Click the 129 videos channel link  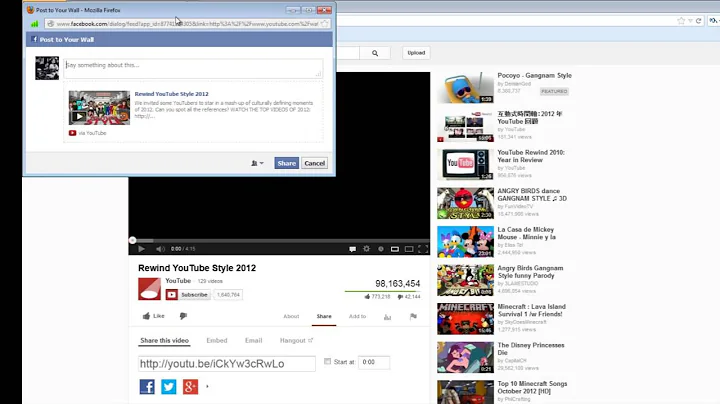click(x=210, y=281)
